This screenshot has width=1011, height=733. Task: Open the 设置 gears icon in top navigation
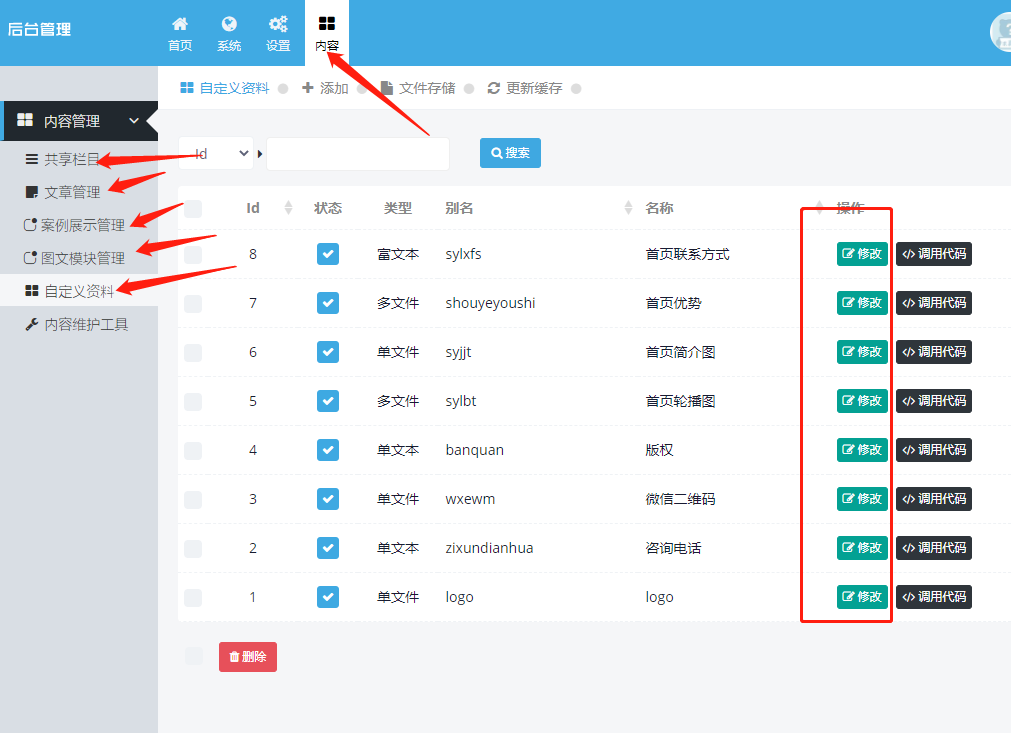click(x=278, y=34)
